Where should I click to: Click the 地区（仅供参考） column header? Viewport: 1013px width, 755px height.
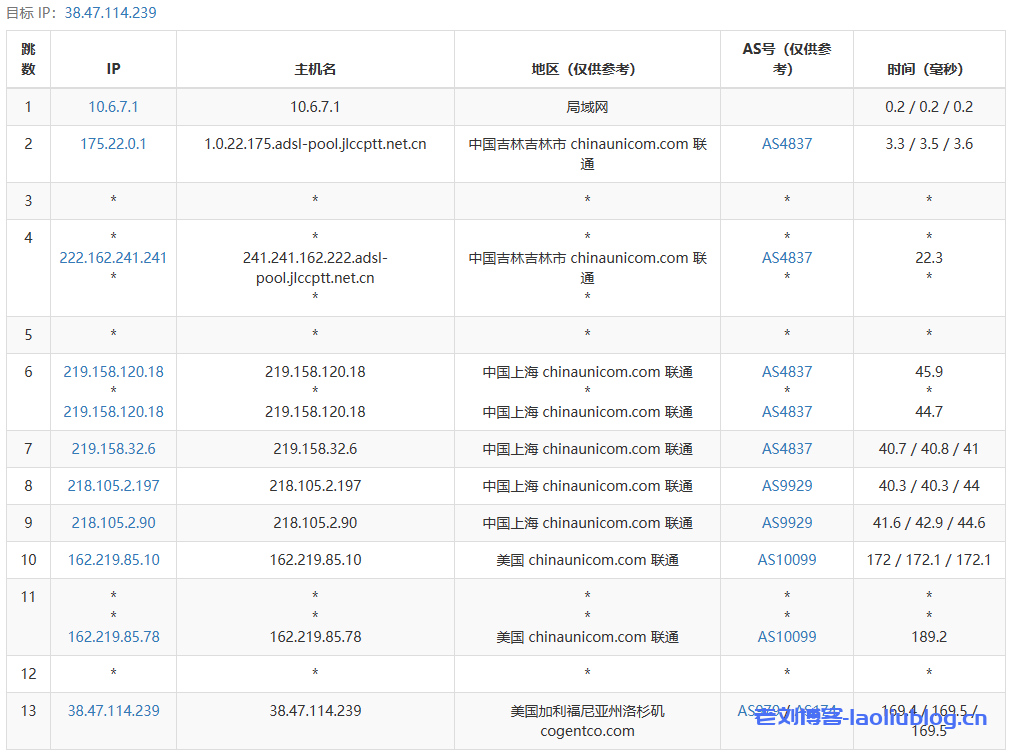tap(587, 69)
